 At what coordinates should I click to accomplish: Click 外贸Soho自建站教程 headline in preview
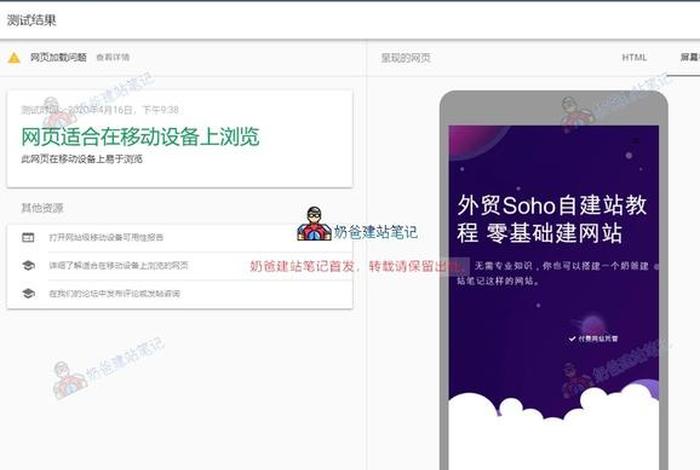552,219
